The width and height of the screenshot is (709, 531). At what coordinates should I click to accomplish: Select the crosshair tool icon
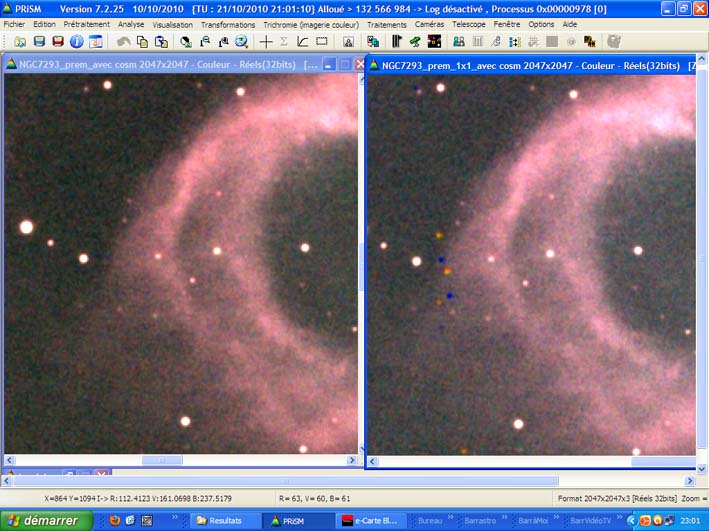[x=266, y=42]
